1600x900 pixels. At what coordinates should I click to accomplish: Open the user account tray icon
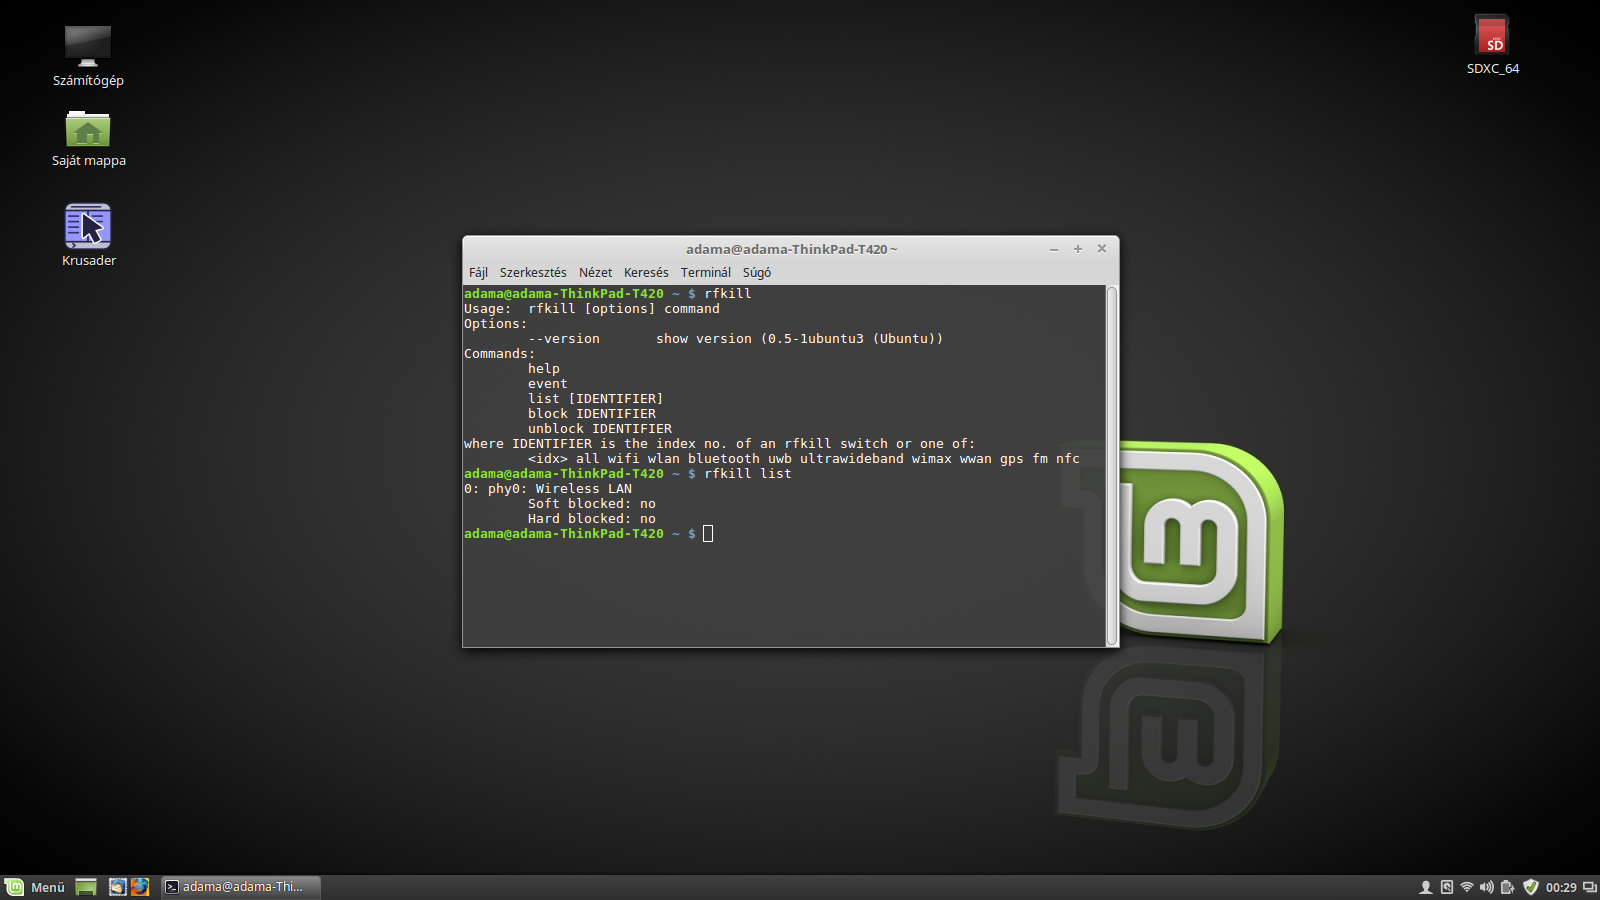coord(1426,887)
